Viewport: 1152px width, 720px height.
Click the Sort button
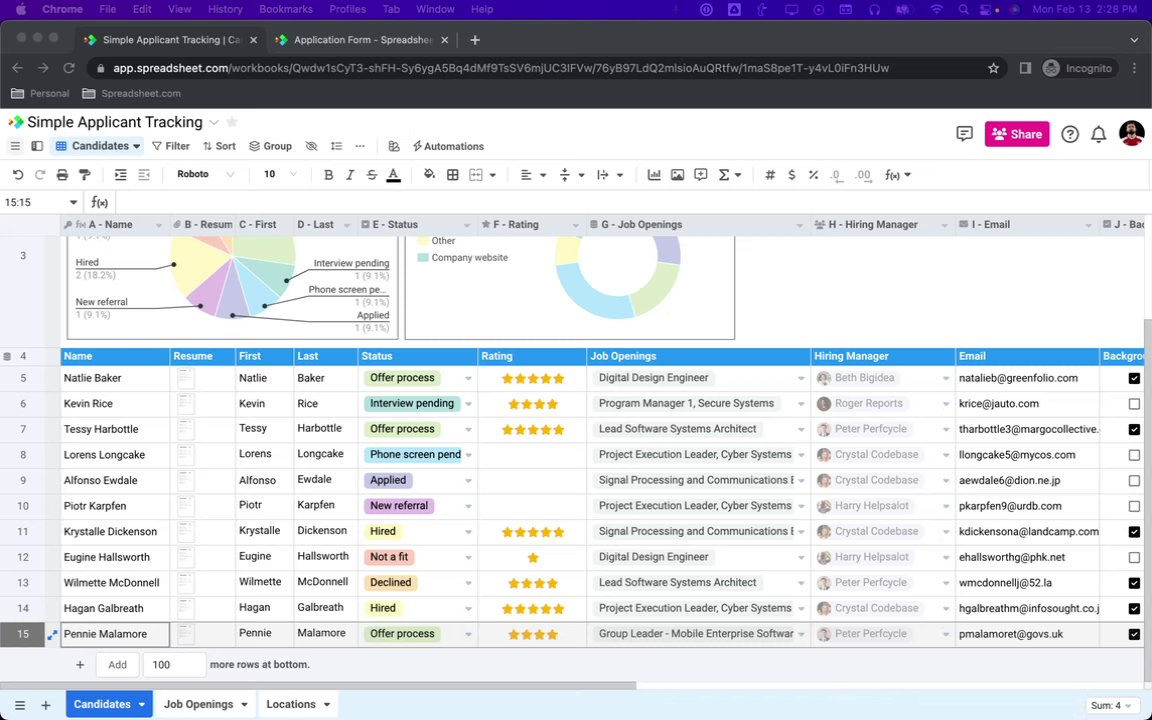tap(219, 146)
